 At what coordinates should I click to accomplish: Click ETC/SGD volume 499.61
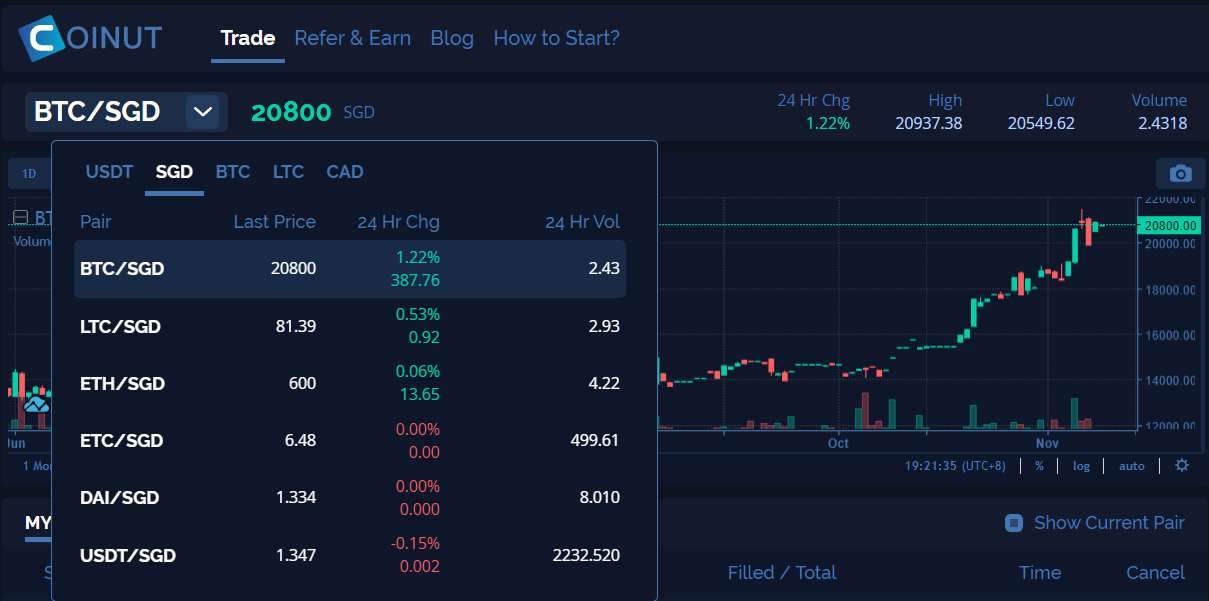coord(595,441)
